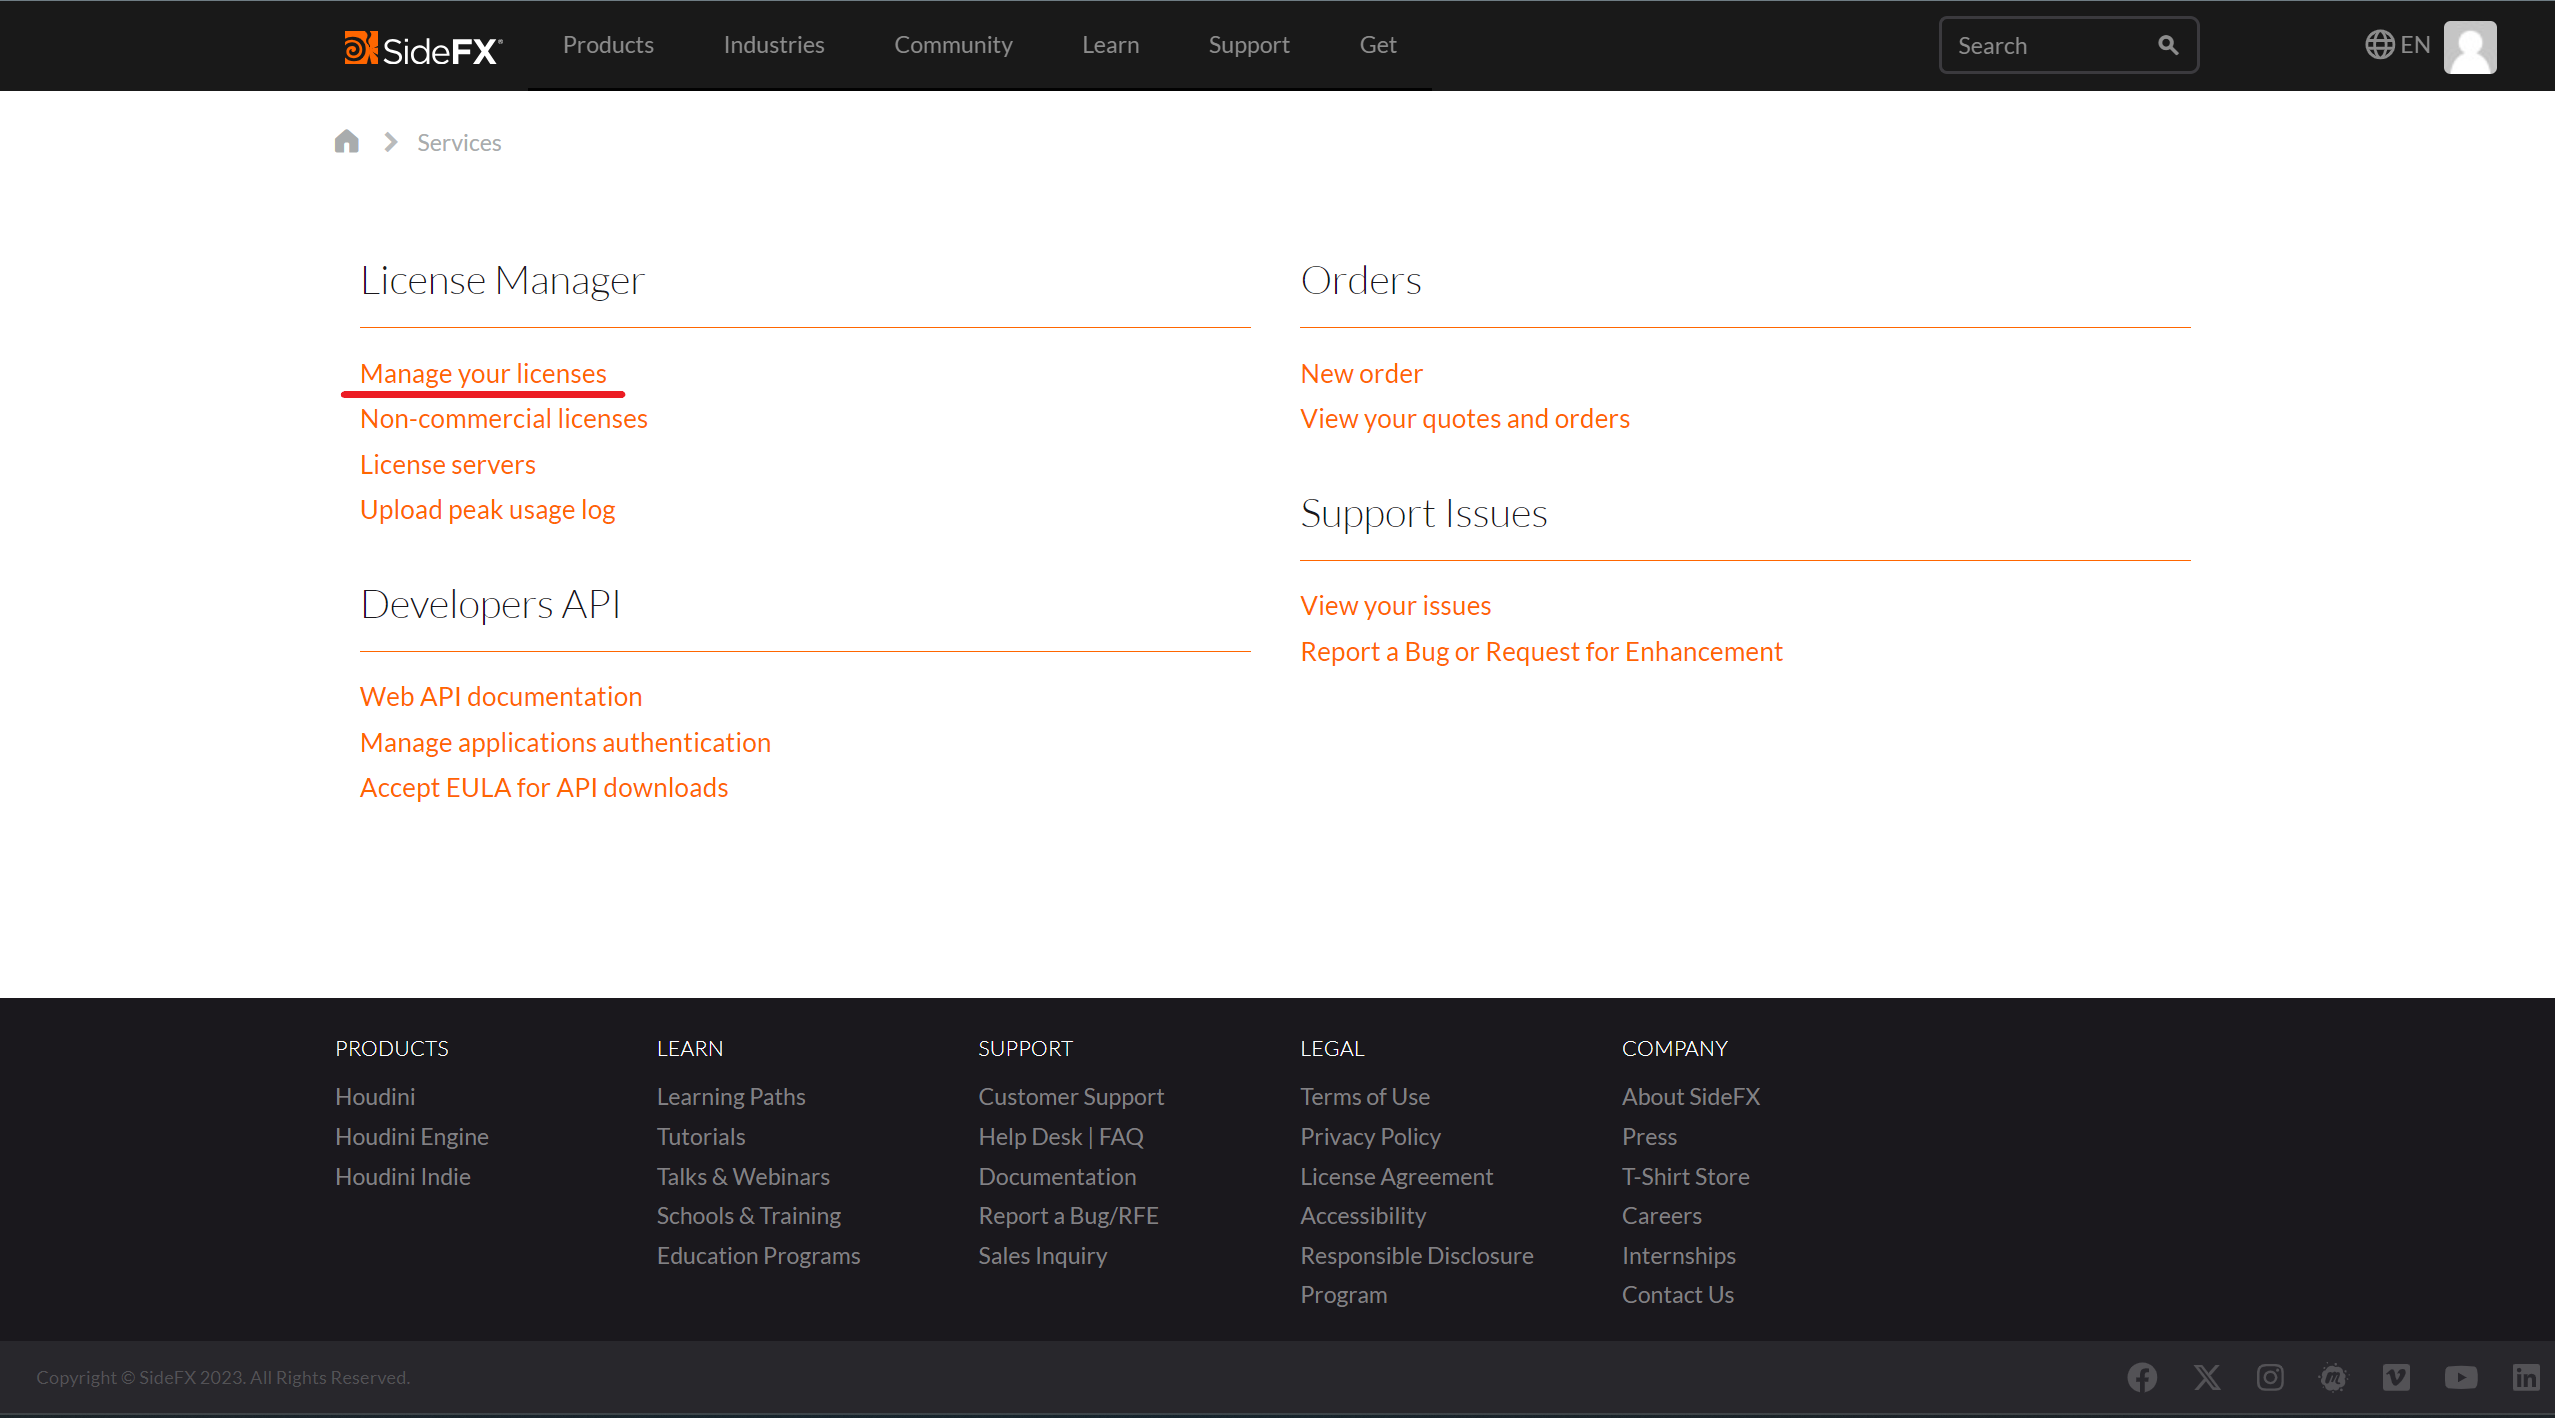
Task: Open SideFX Instagram icon
Action: pos(2270,1377)
